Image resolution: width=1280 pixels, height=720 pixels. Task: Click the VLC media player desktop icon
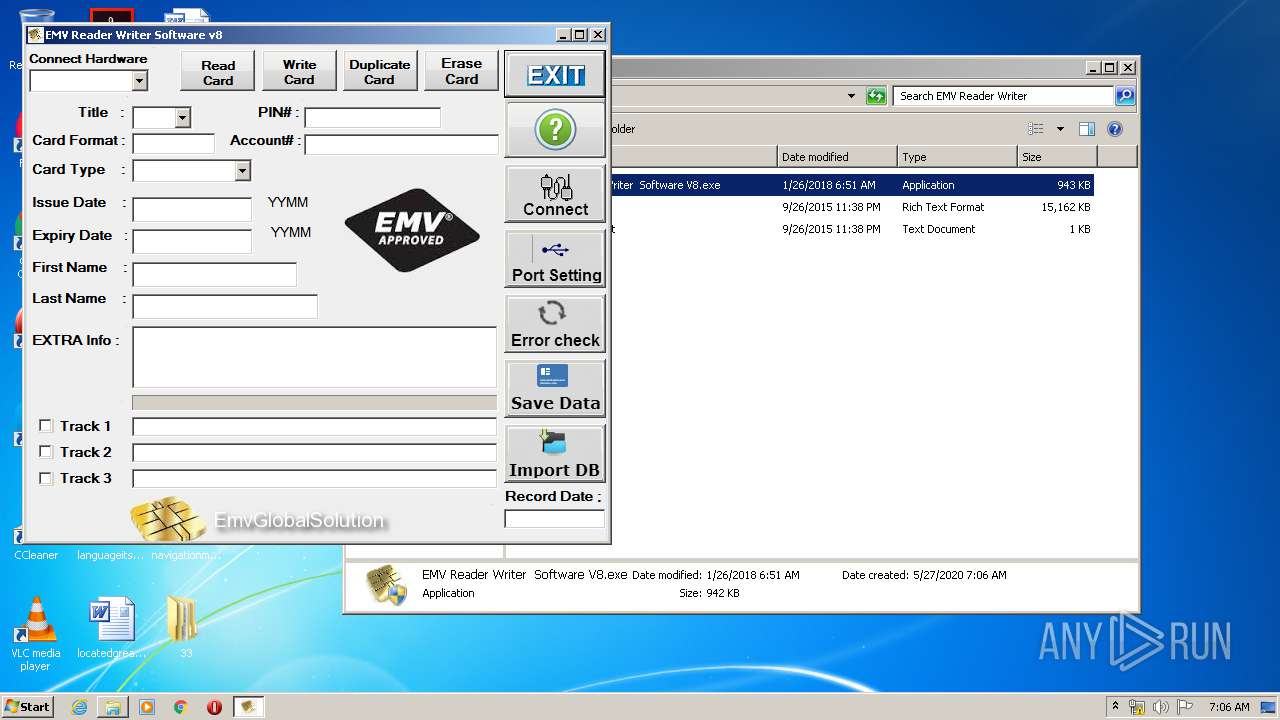tap(35, 633)
